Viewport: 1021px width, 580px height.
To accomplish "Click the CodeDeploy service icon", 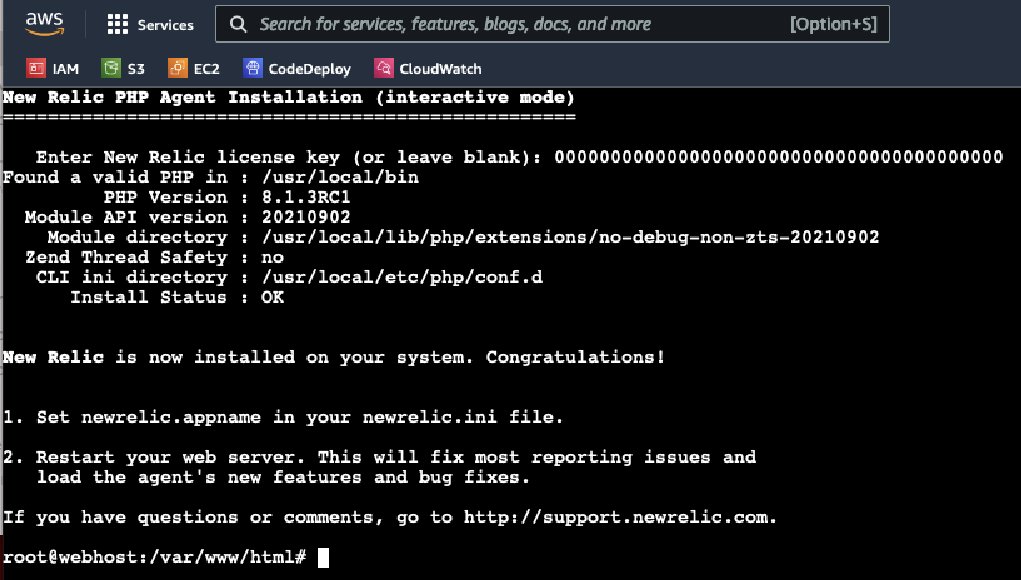I will (x=253, y=68).
